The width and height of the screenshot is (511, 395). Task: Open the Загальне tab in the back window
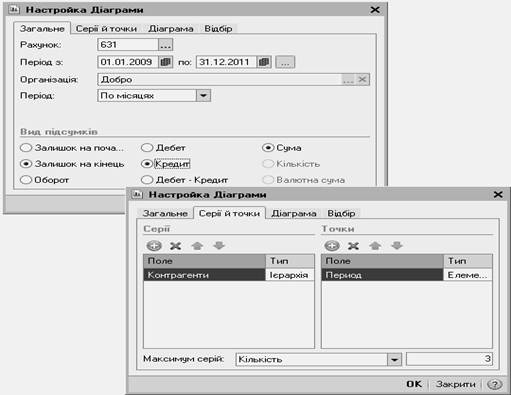coord(42,29)
